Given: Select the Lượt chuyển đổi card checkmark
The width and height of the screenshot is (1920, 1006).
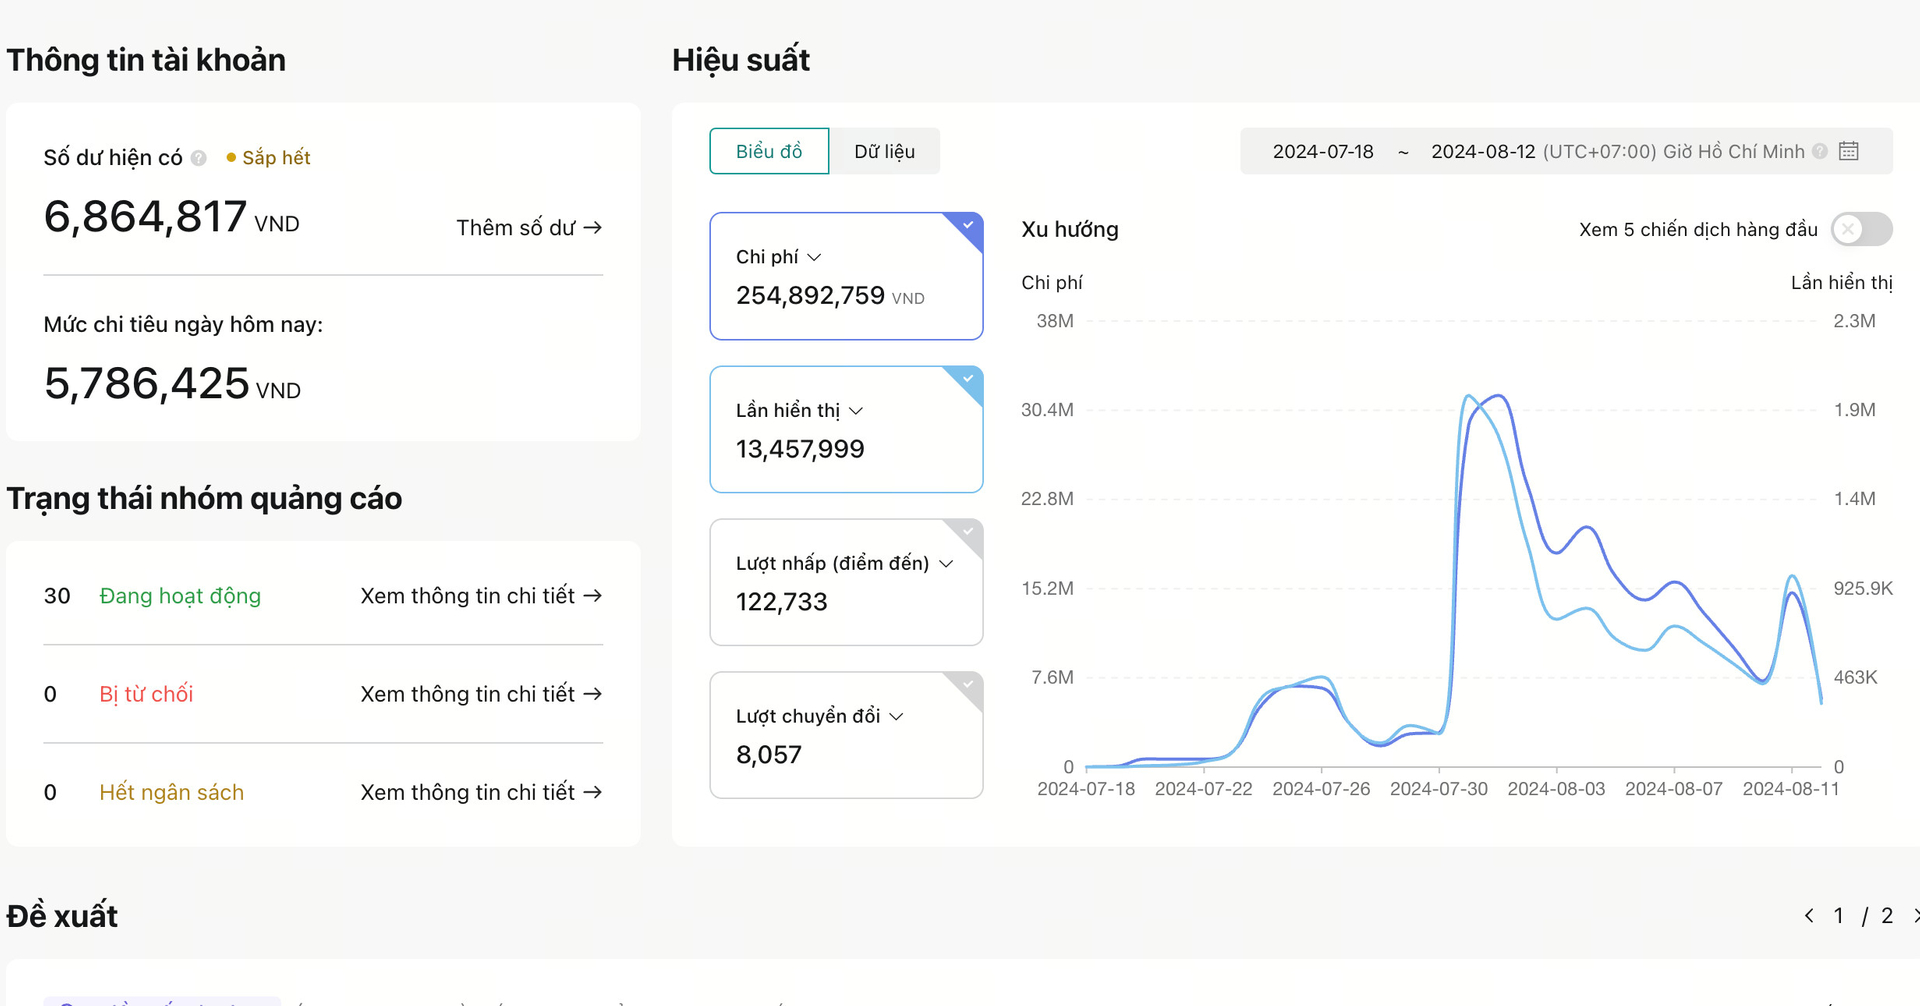Looking at the screenshot, I should [x=968, y=686].
